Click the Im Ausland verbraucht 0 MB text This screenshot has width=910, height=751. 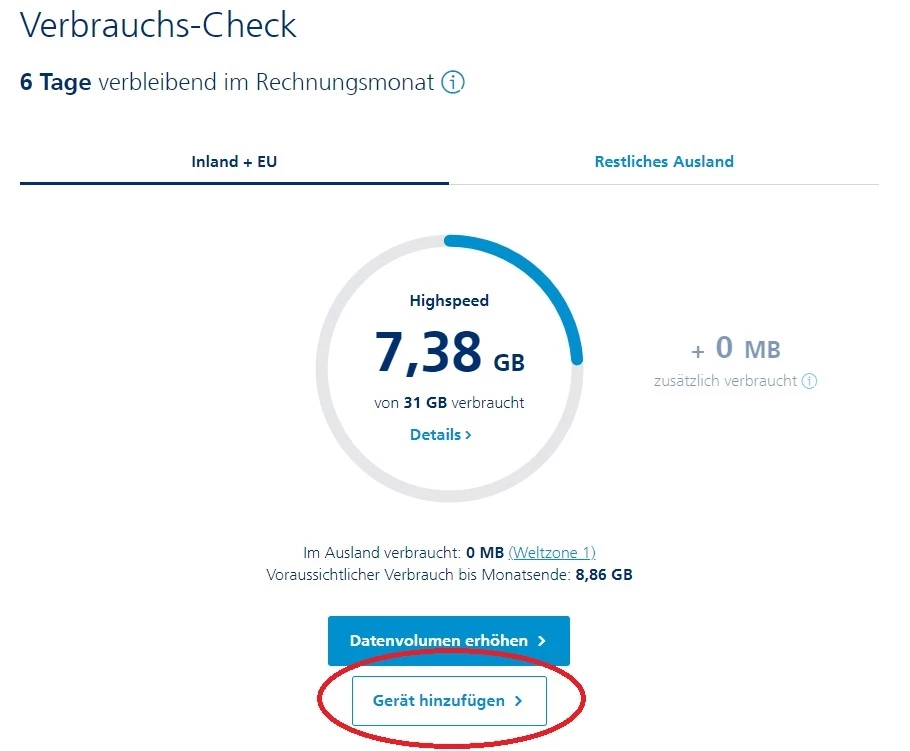click(403, 553)
